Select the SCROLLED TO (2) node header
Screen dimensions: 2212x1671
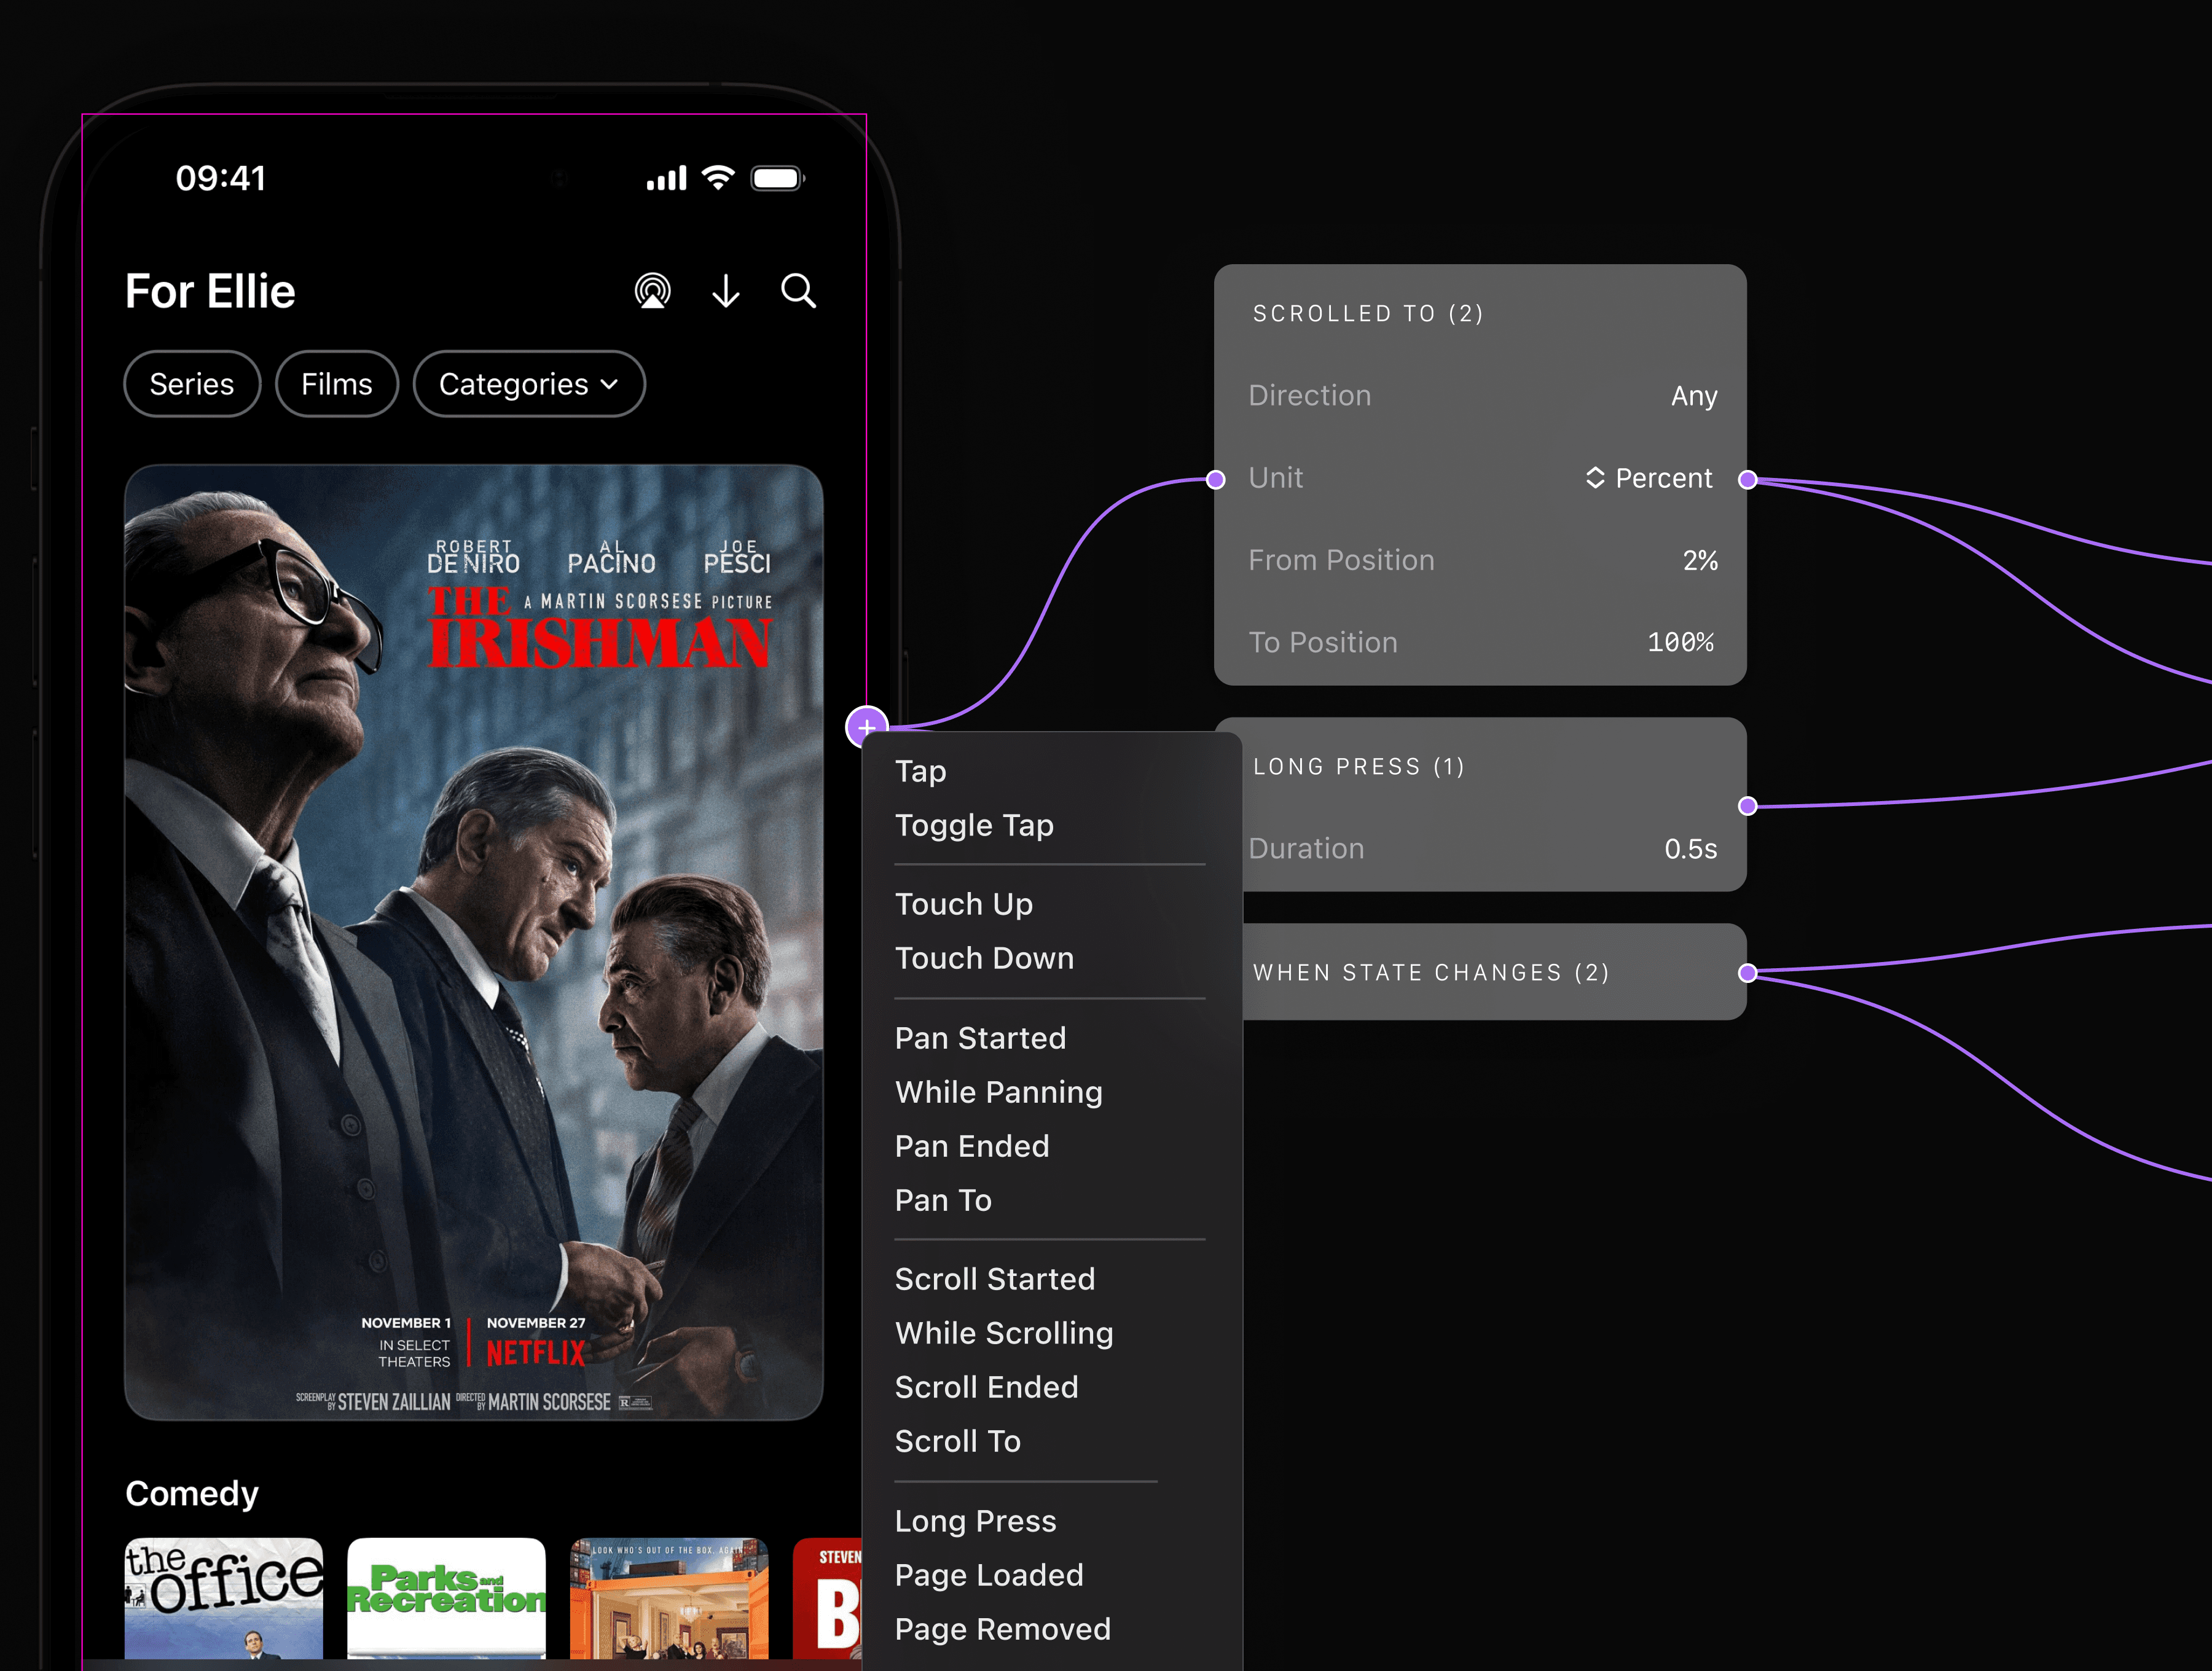pos(1368,314)
